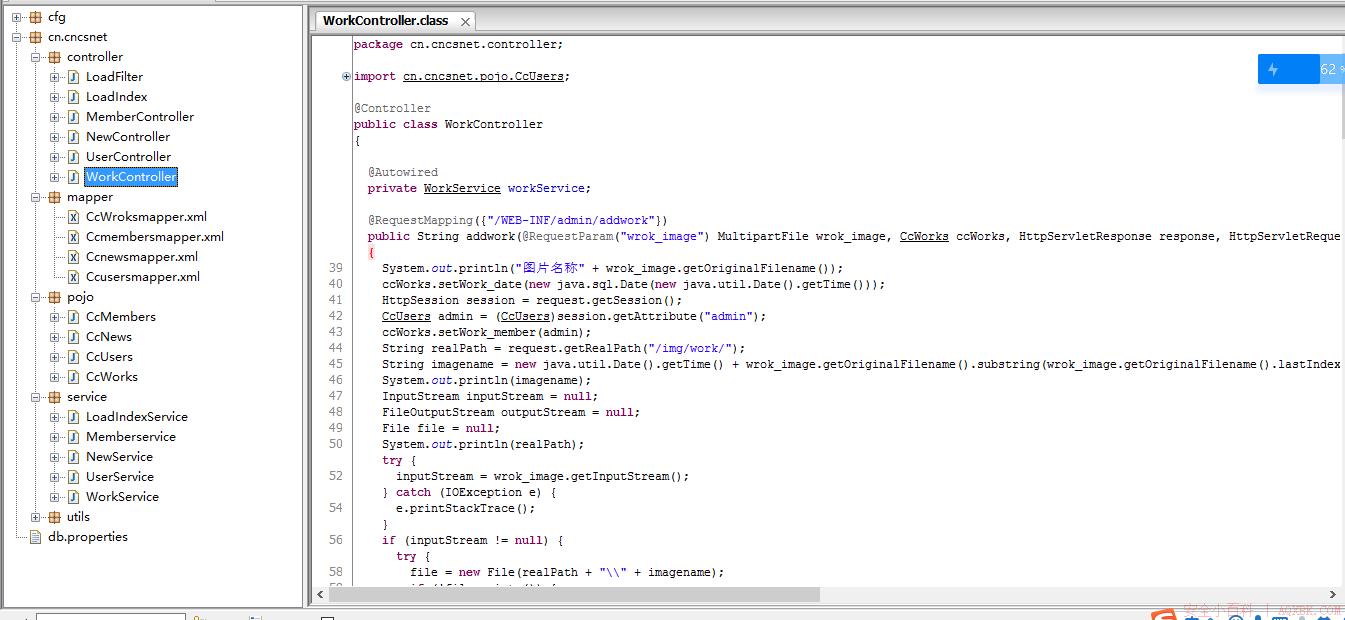
Task: Collapse the controller package node
Action: 36,57
